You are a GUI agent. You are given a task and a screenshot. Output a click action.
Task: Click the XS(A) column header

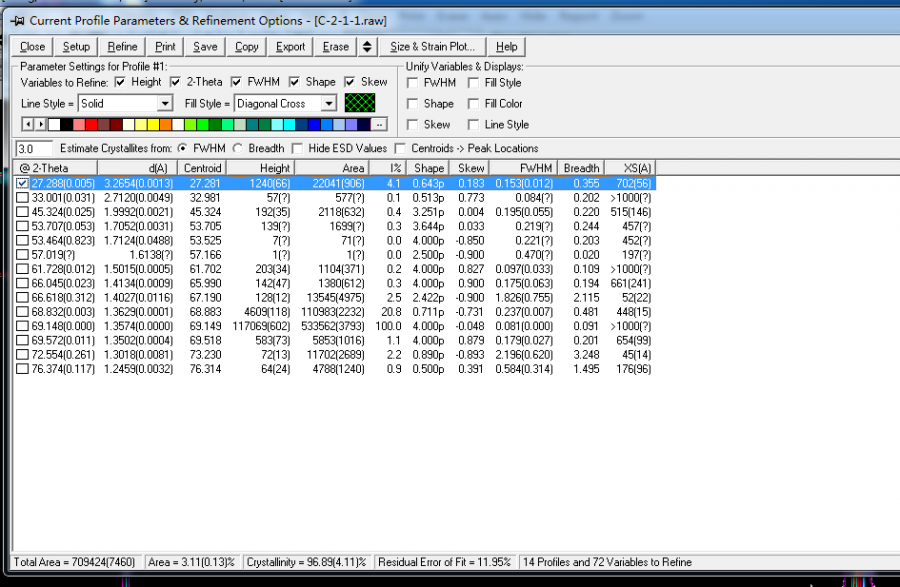(630, 168)
